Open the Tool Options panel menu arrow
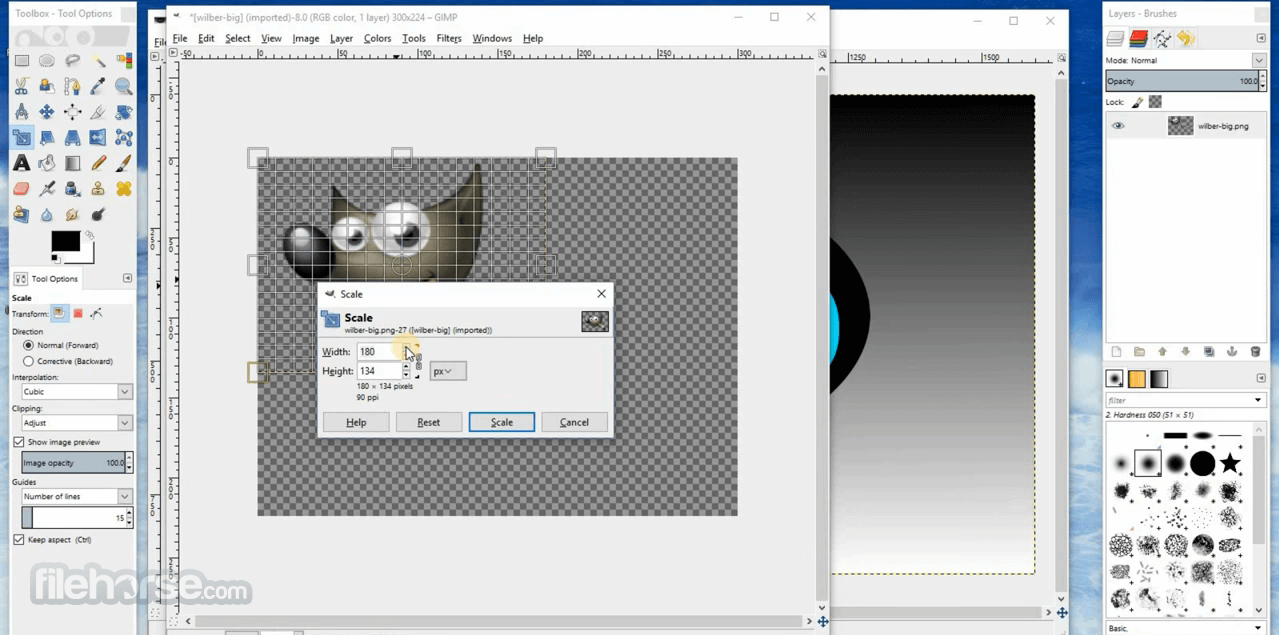This screenshot has width=1279, height=635. [127, 278]
